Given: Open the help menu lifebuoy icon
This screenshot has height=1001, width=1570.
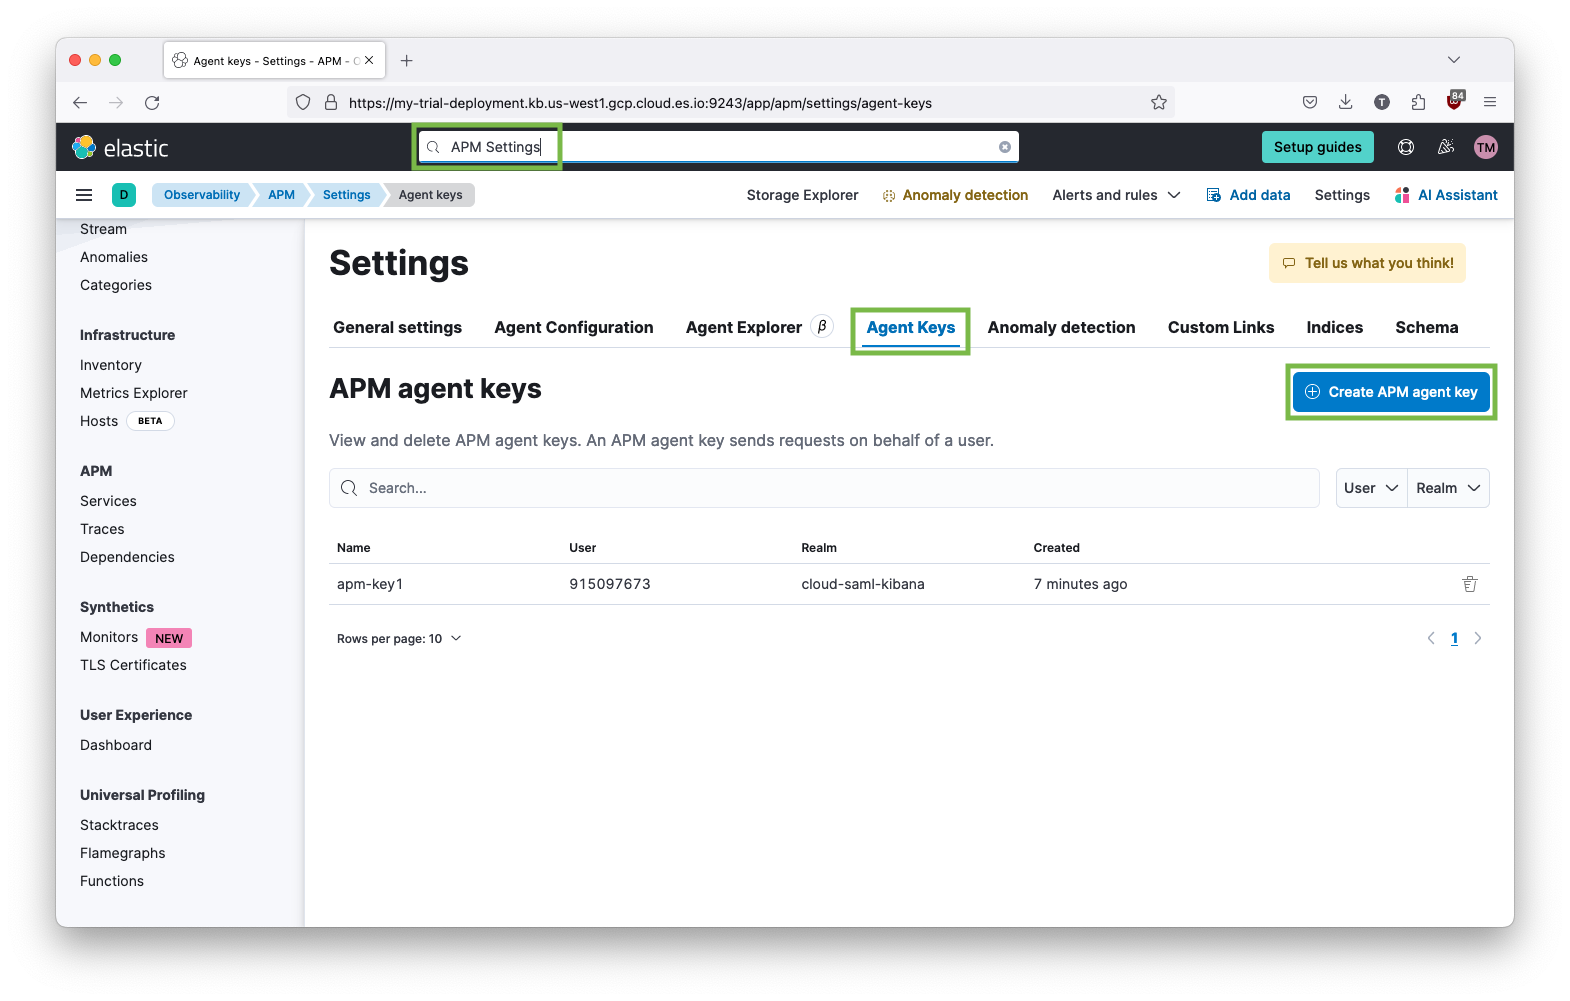Looking at the screenshot, I should (x=1406, y=147).
